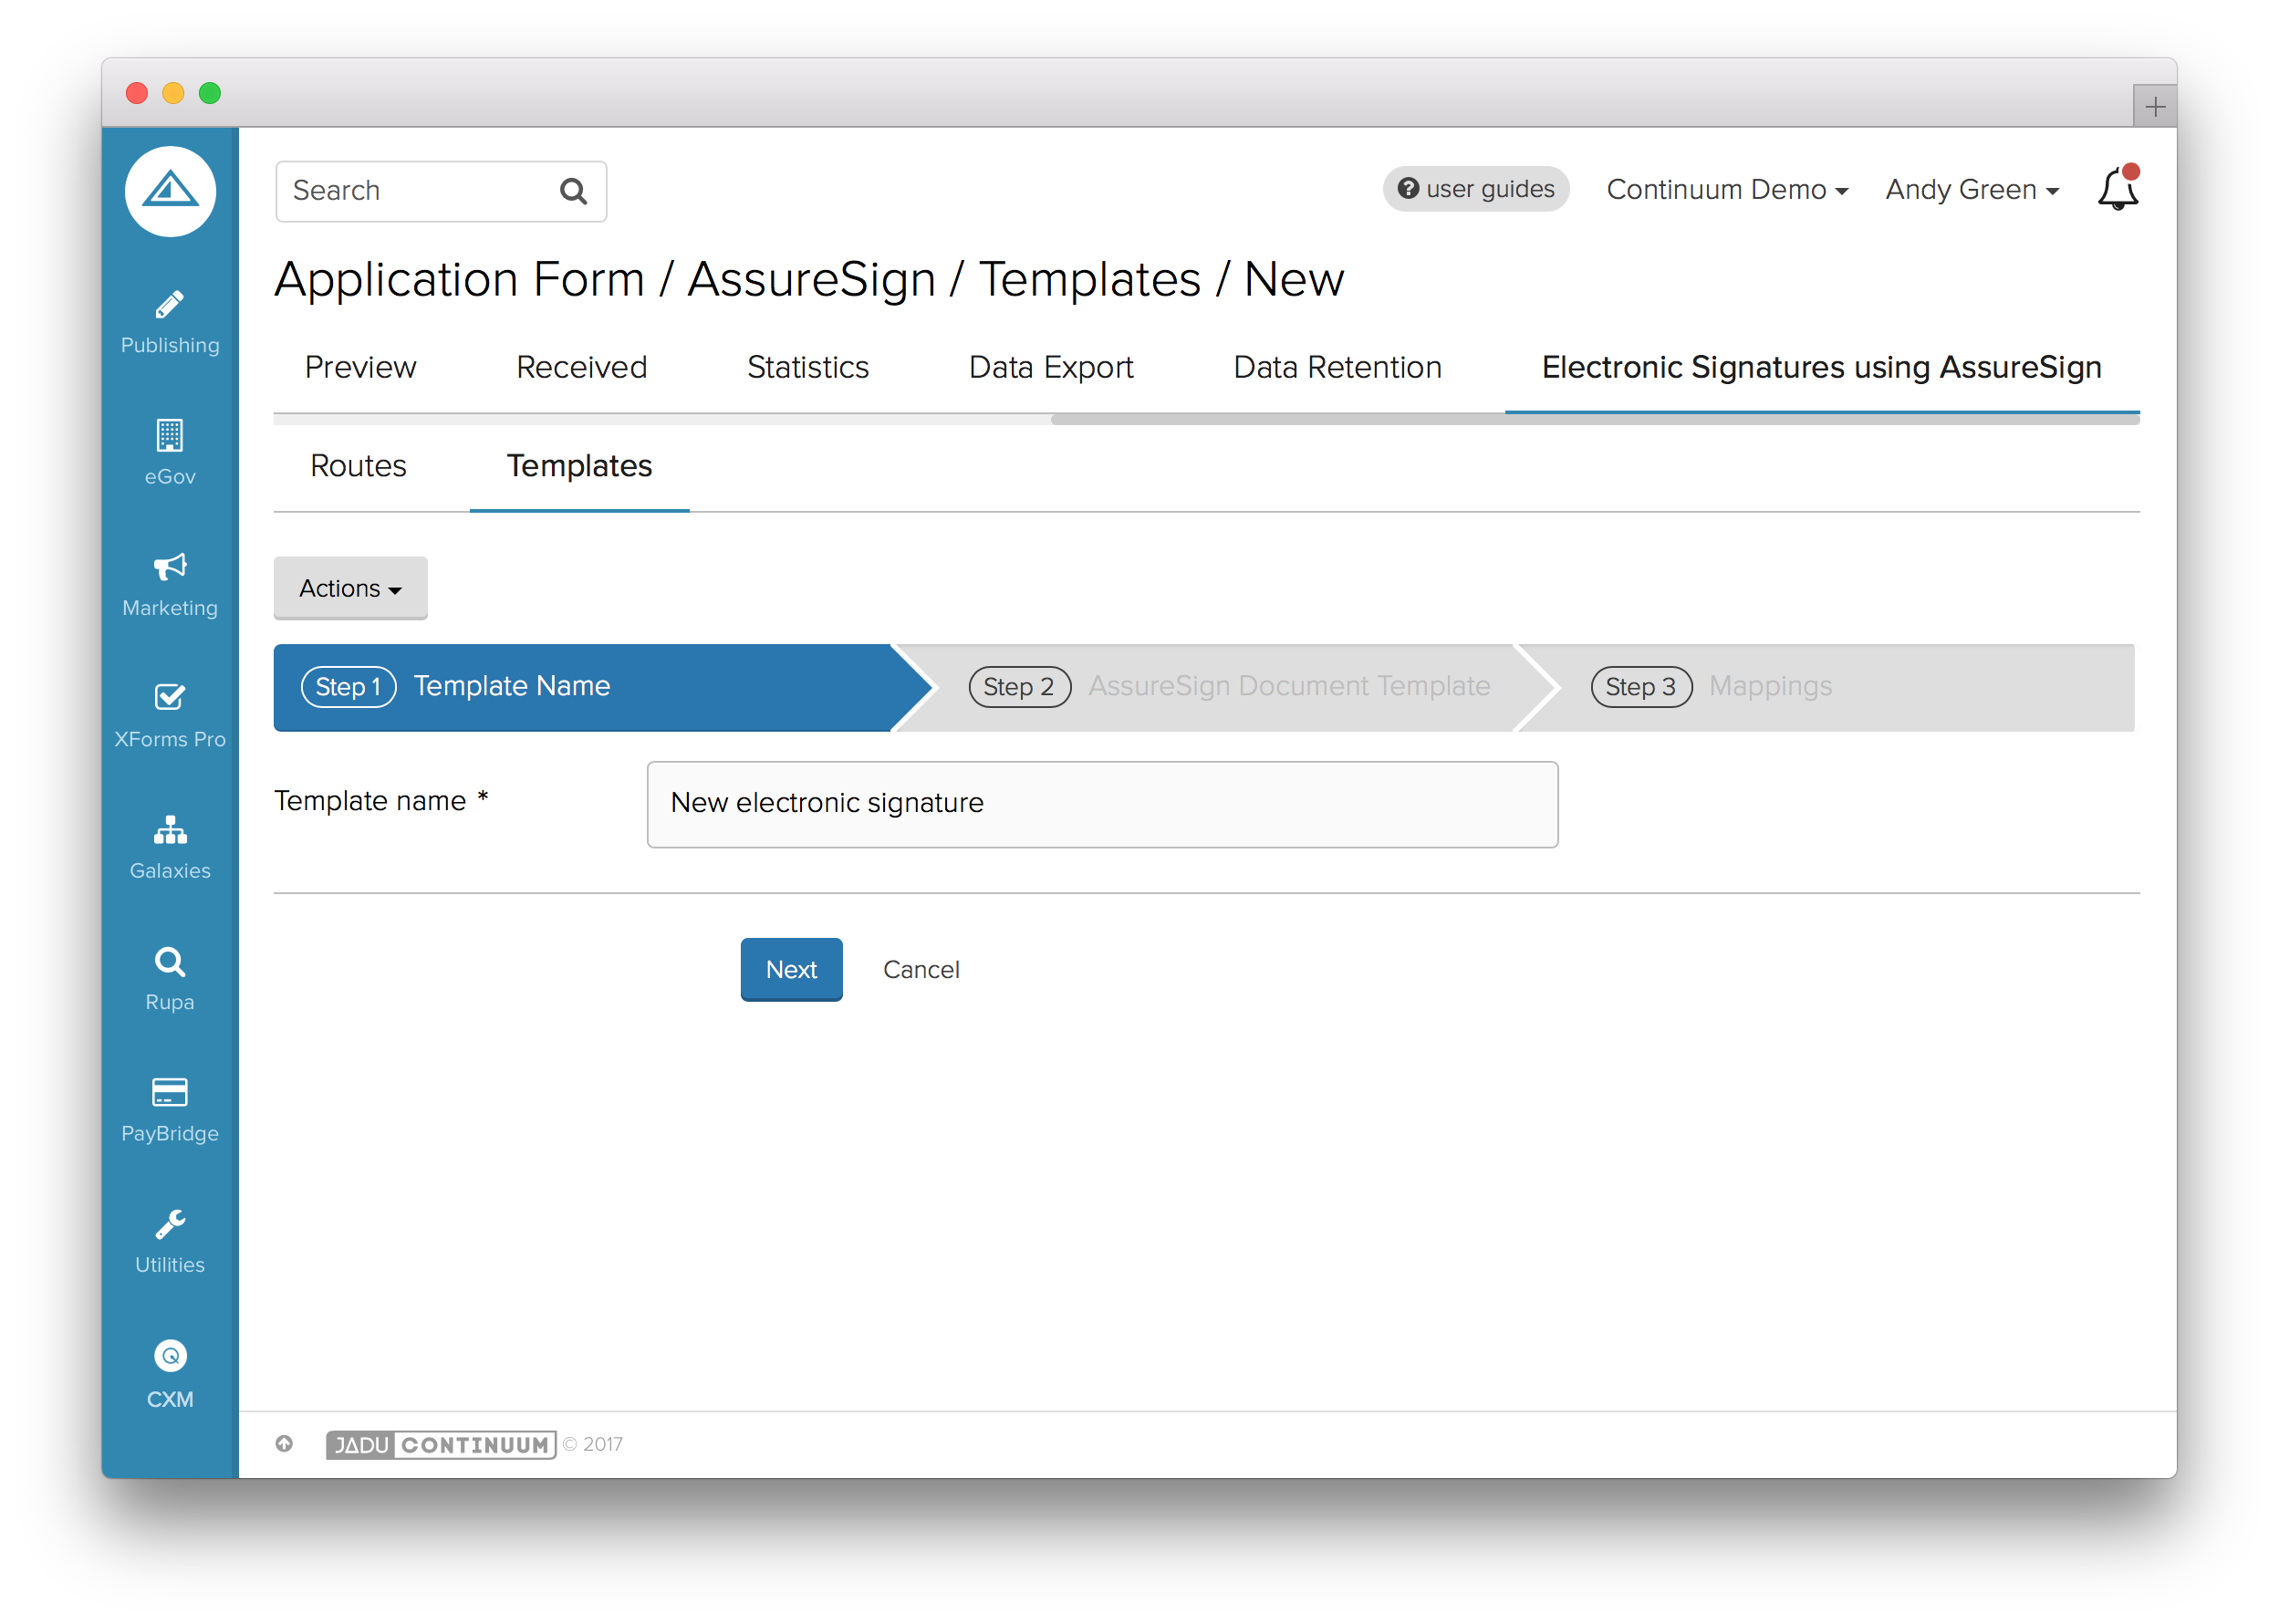Click the Next button

pos(791,969)
